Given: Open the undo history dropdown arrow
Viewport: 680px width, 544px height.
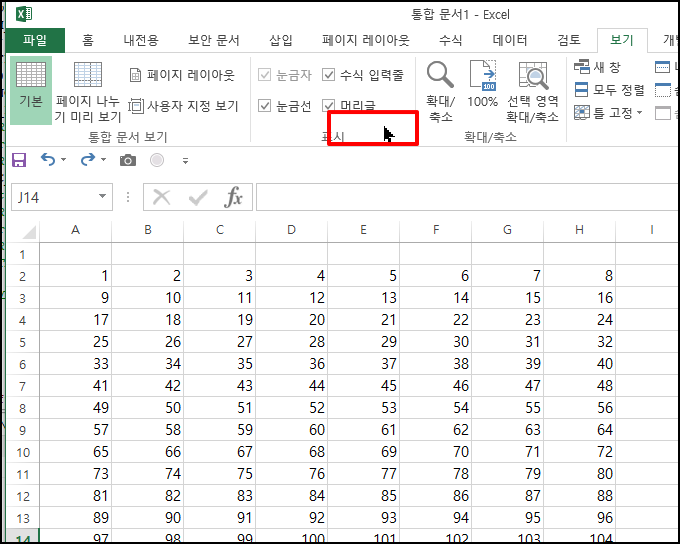Looking at the screenshot, I should click(x=63, y=160).
